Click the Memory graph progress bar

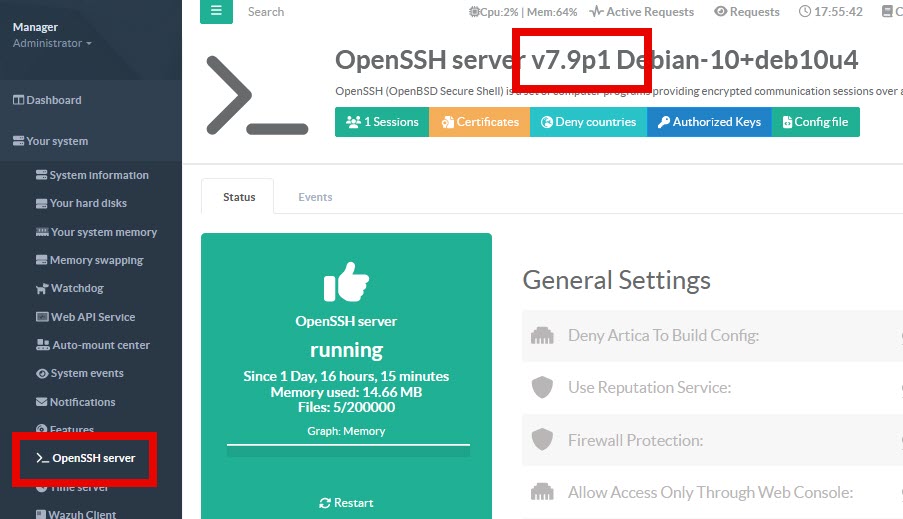point(346,451)
